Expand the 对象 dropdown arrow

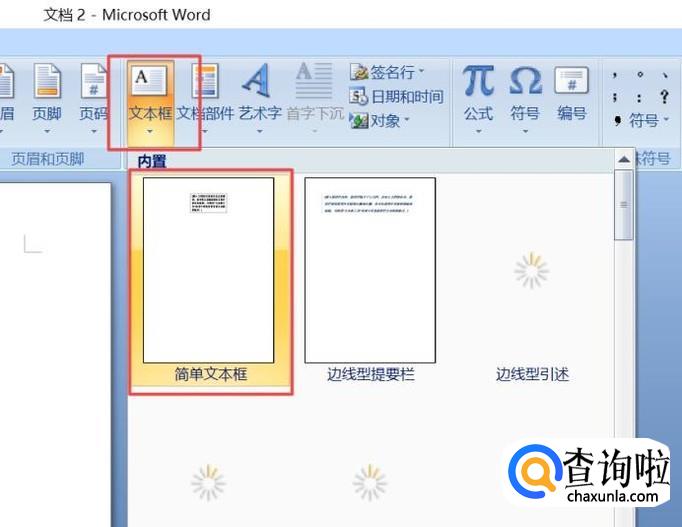[x=407, y=119]
